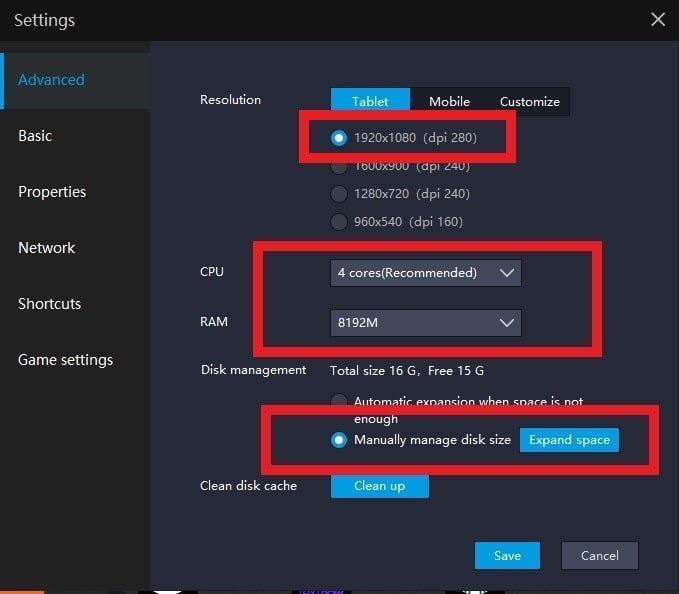Open Shortcuts settings section
Image resolution: width=679 pixels, height=594 pixels.
click(x=49, y=304)
